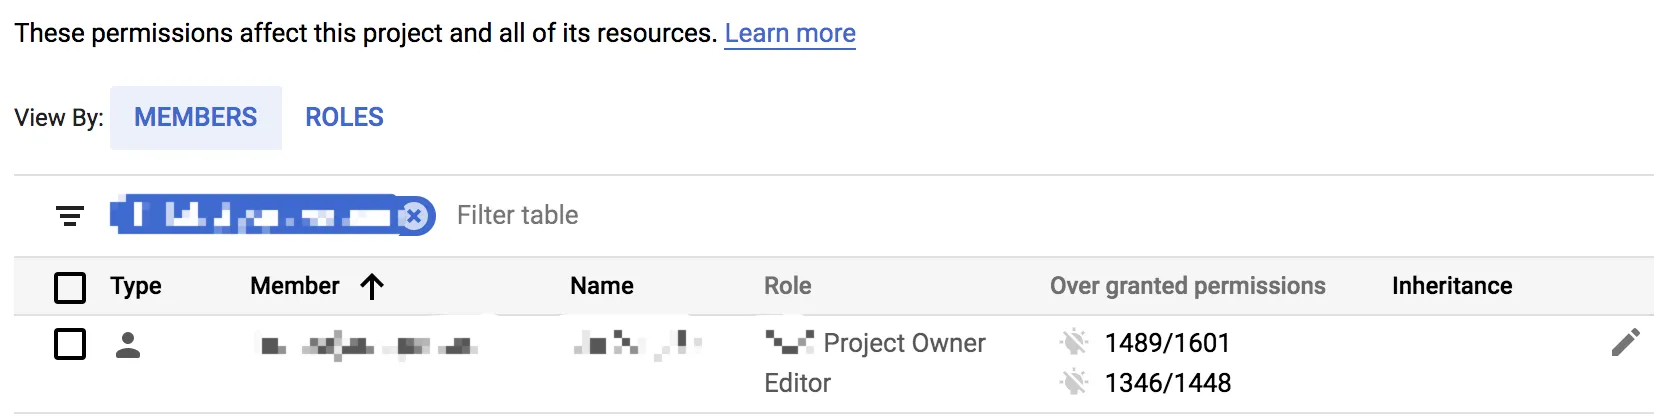This screenshot has width=1654, height=418.
Task: Click the filter list icon
Action: 69,216
